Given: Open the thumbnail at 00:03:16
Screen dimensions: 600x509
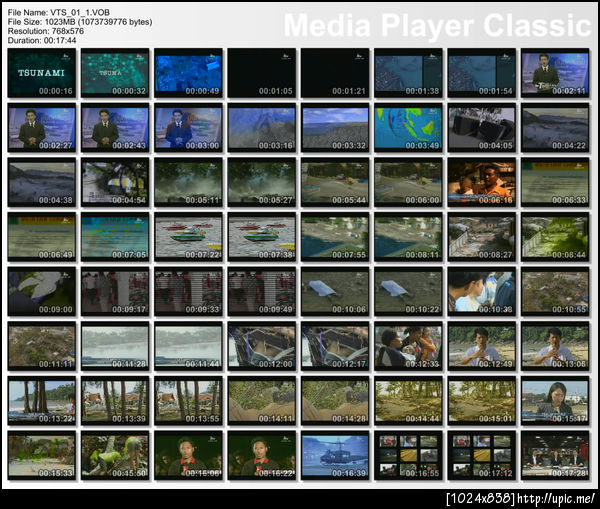Looking at the screenshot, I should (x=262, y=127).
